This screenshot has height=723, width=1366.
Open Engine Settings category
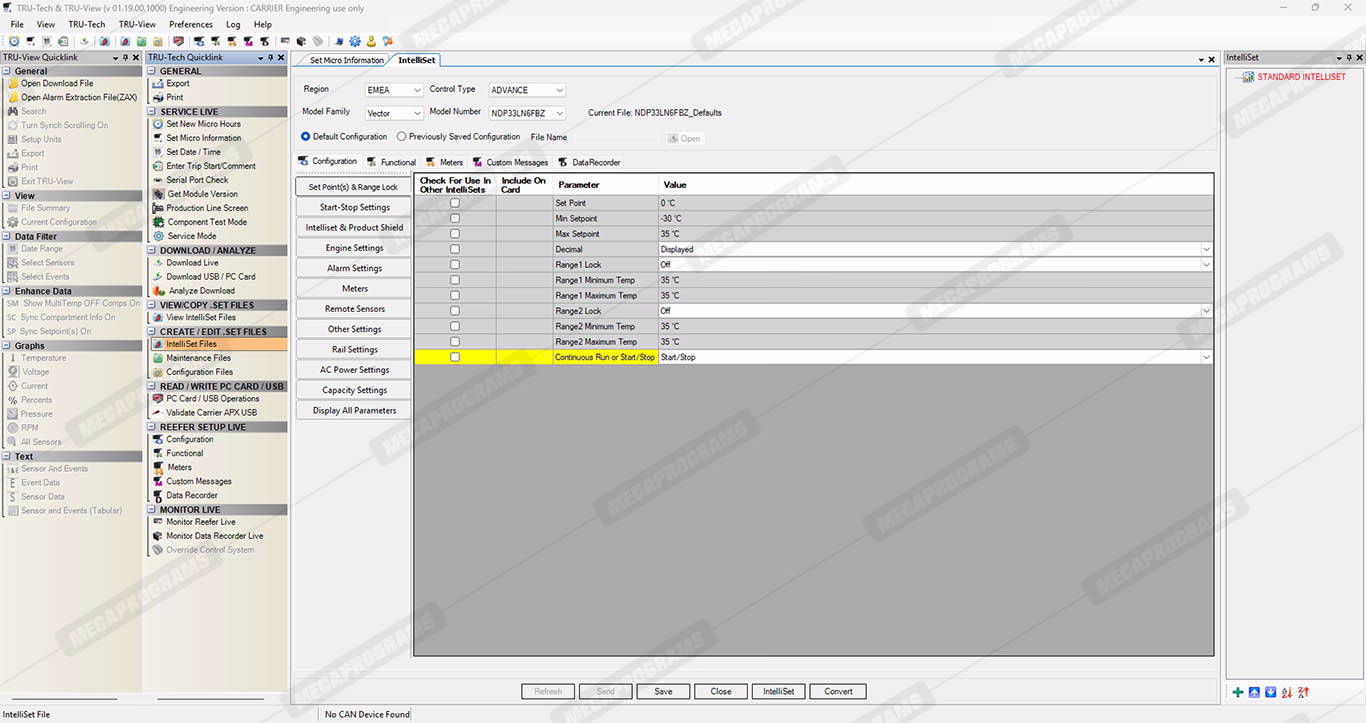[354, 248]
